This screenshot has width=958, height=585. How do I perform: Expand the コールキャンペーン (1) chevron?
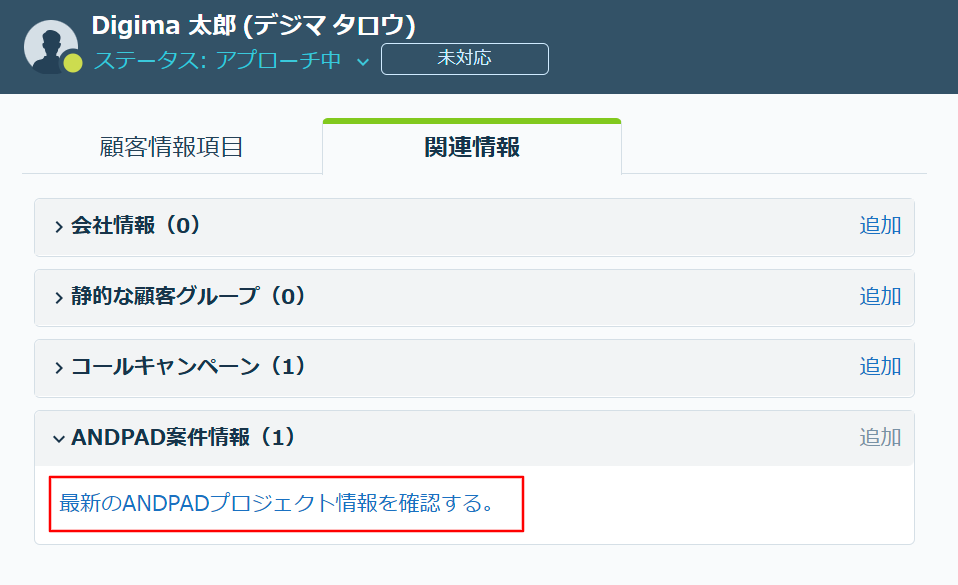pos(59,367)
